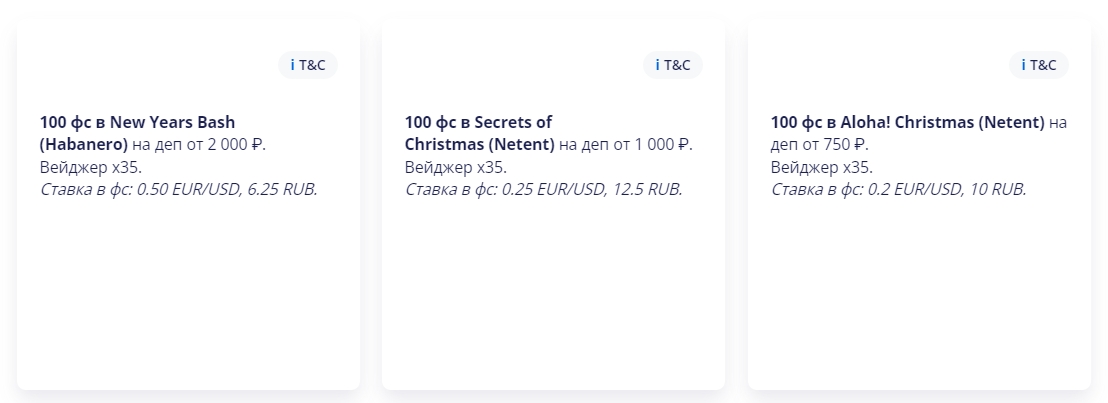This screenshot has height=403, width=1108.
Task: Open T&C for the Secrets of Christmas offer
Action: (x=673, y=65)
